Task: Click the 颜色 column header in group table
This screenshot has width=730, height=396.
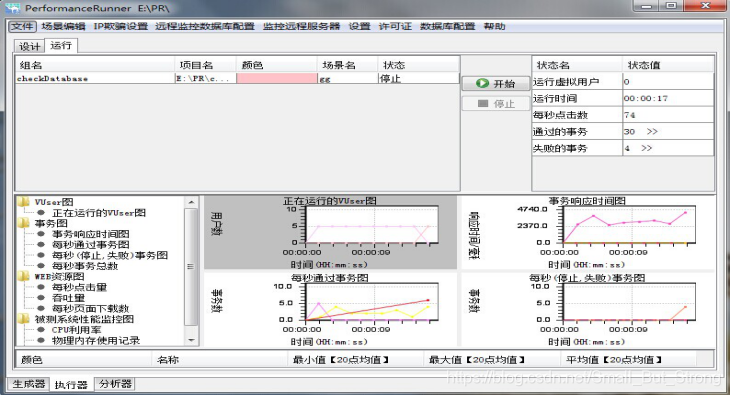Action: pyautogui.click(x=277, y=65)
